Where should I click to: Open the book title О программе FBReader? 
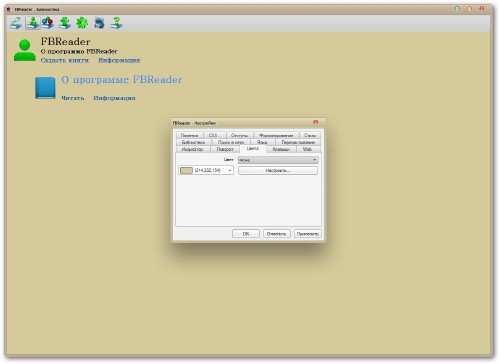coord(122,80)
